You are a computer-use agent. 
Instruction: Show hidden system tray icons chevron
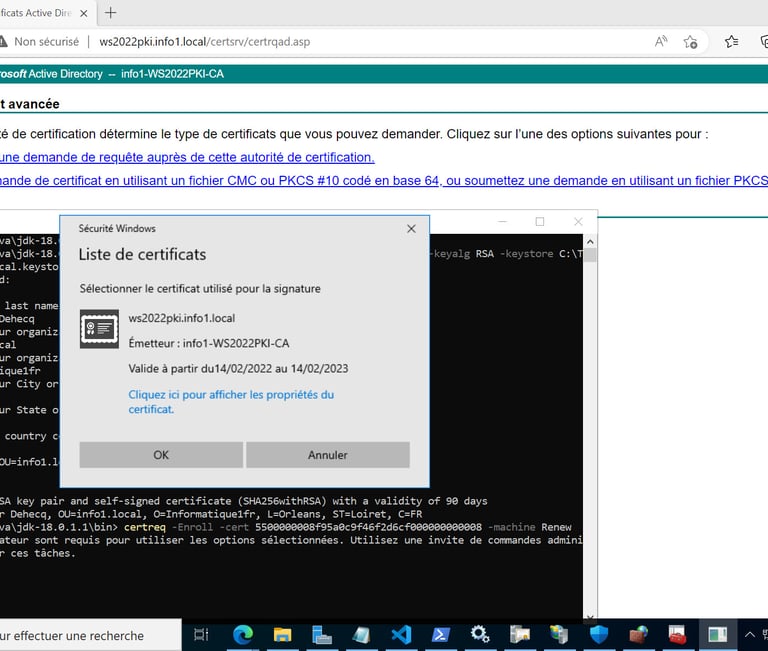pyautogui.click(x=749, y=635)
